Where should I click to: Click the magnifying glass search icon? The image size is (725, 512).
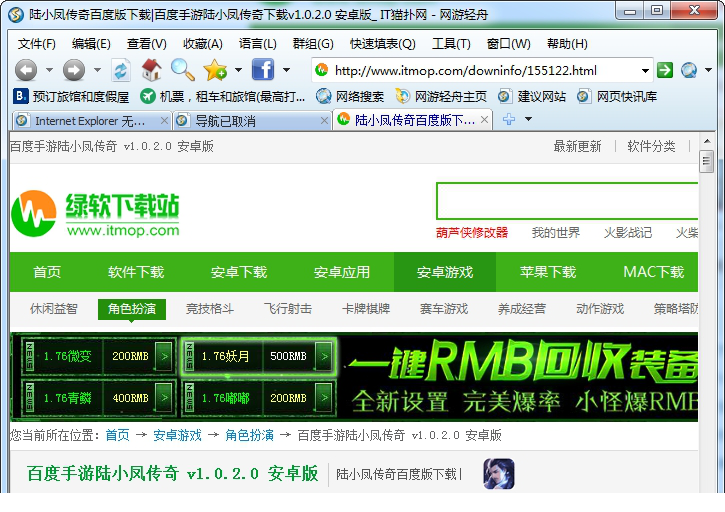183,70
